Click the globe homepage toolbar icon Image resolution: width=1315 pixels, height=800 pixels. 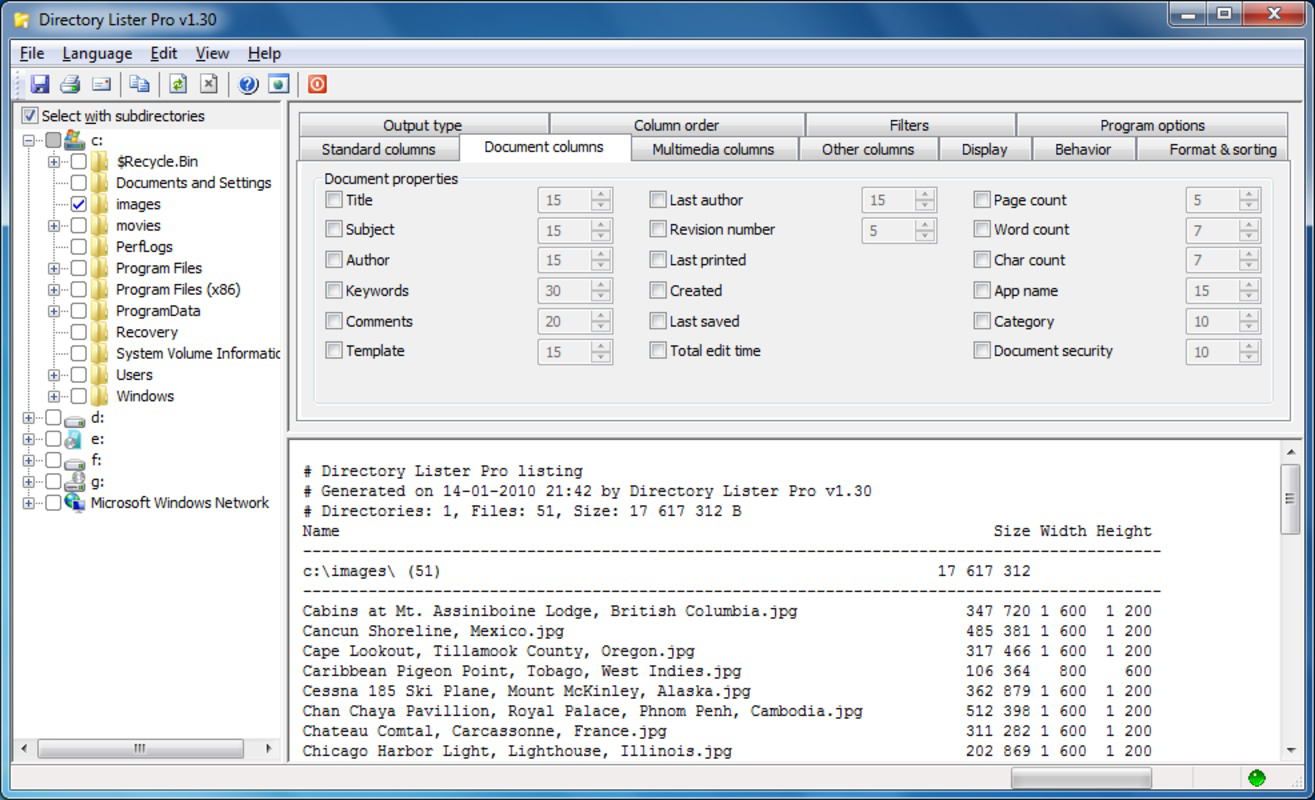pos(279,84)
